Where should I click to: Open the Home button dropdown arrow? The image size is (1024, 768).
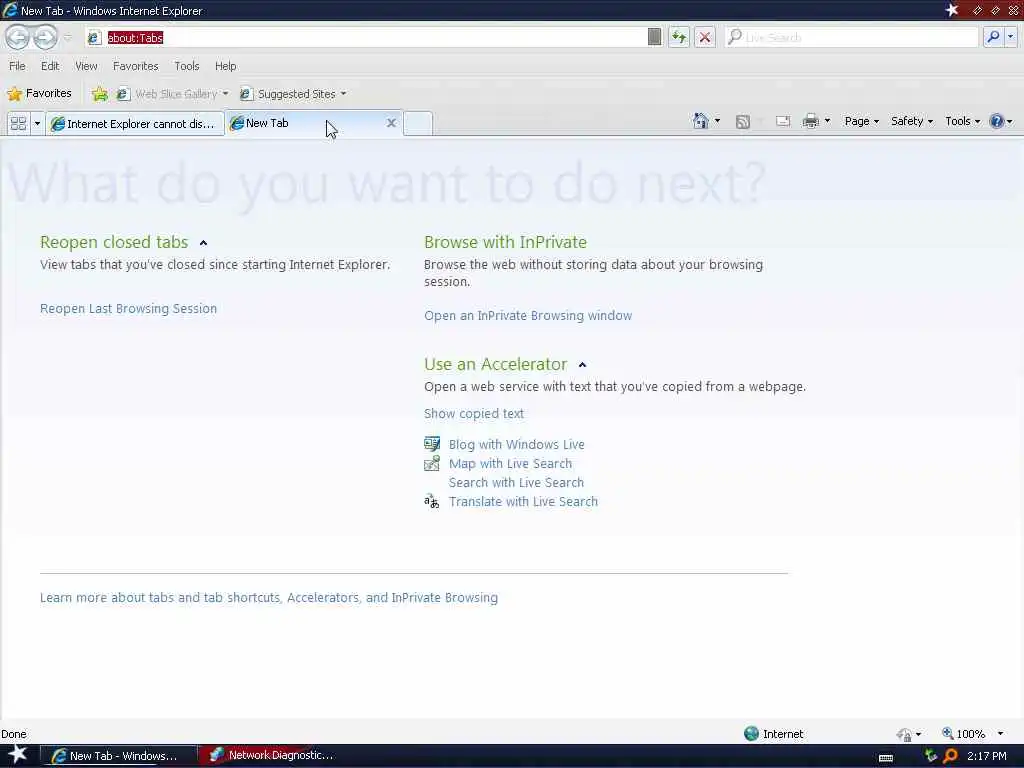pos(718,121)
